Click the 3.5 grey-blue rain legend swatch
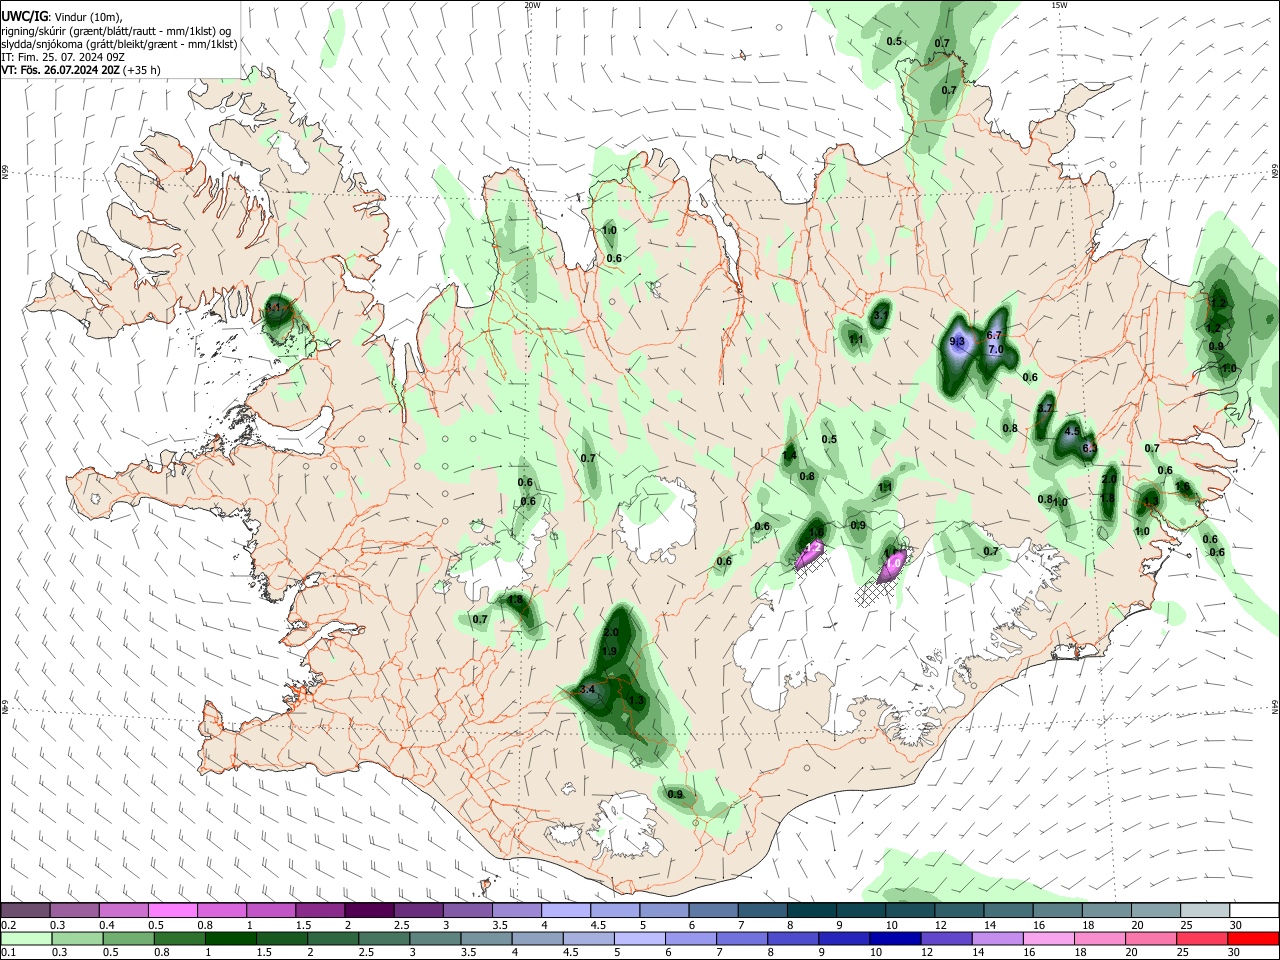This screenshot has height=960, width=1280. pos(485,938)
